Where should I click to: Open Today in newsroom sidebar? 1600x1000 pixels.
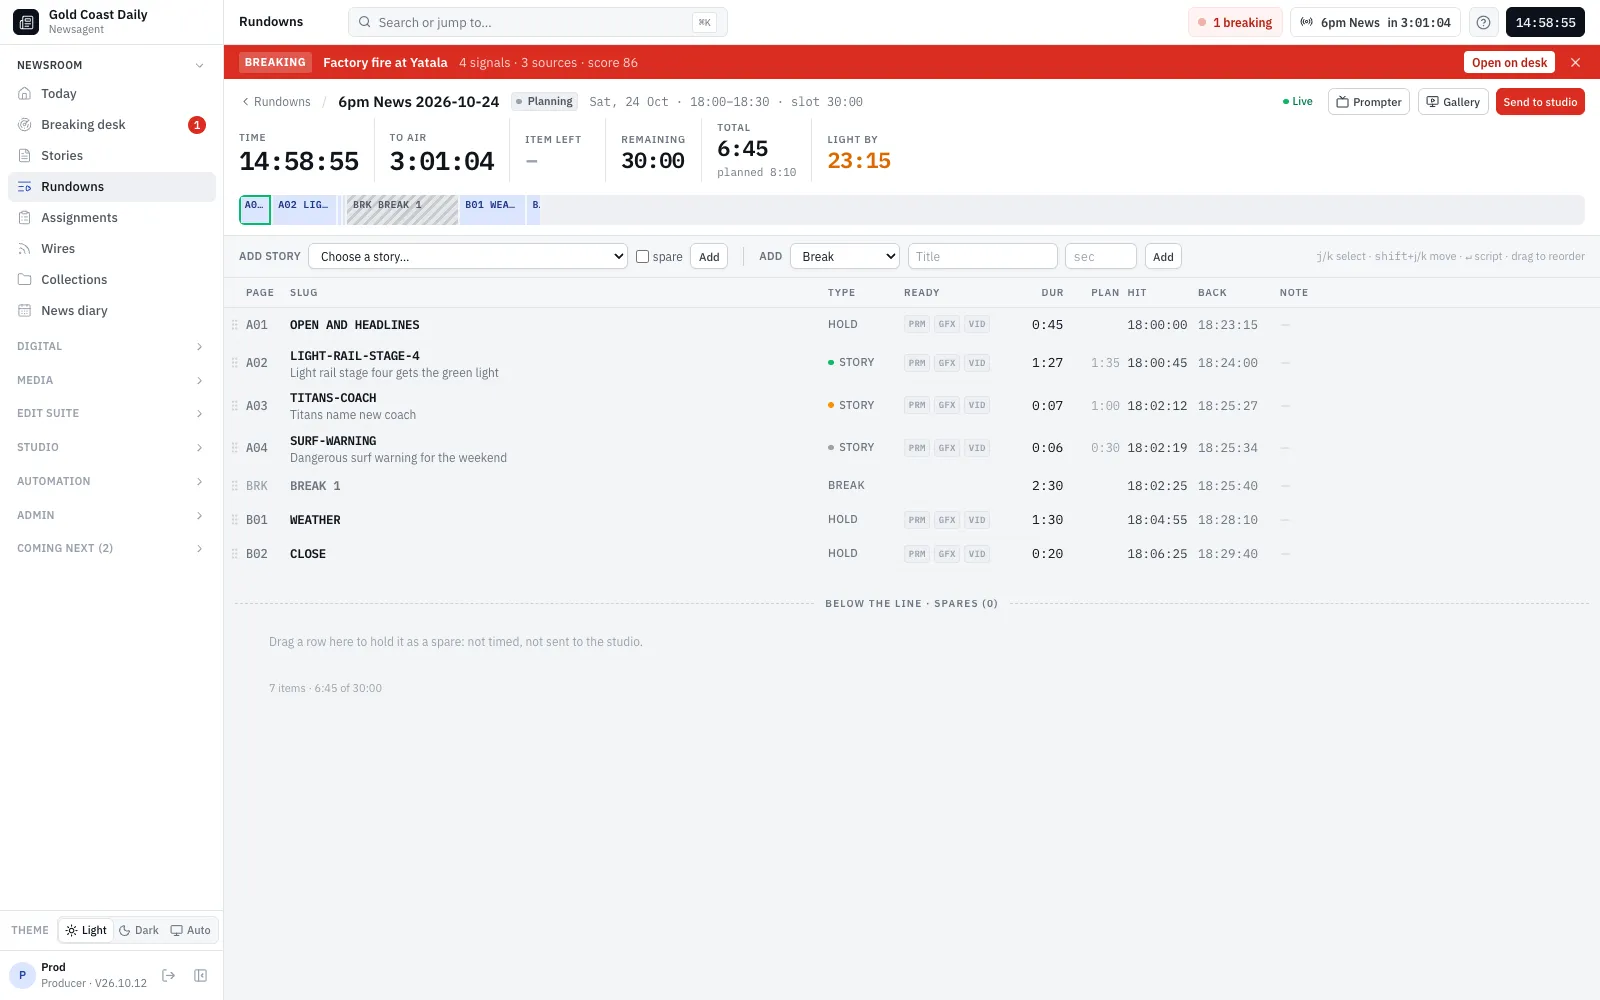(112, 93)
